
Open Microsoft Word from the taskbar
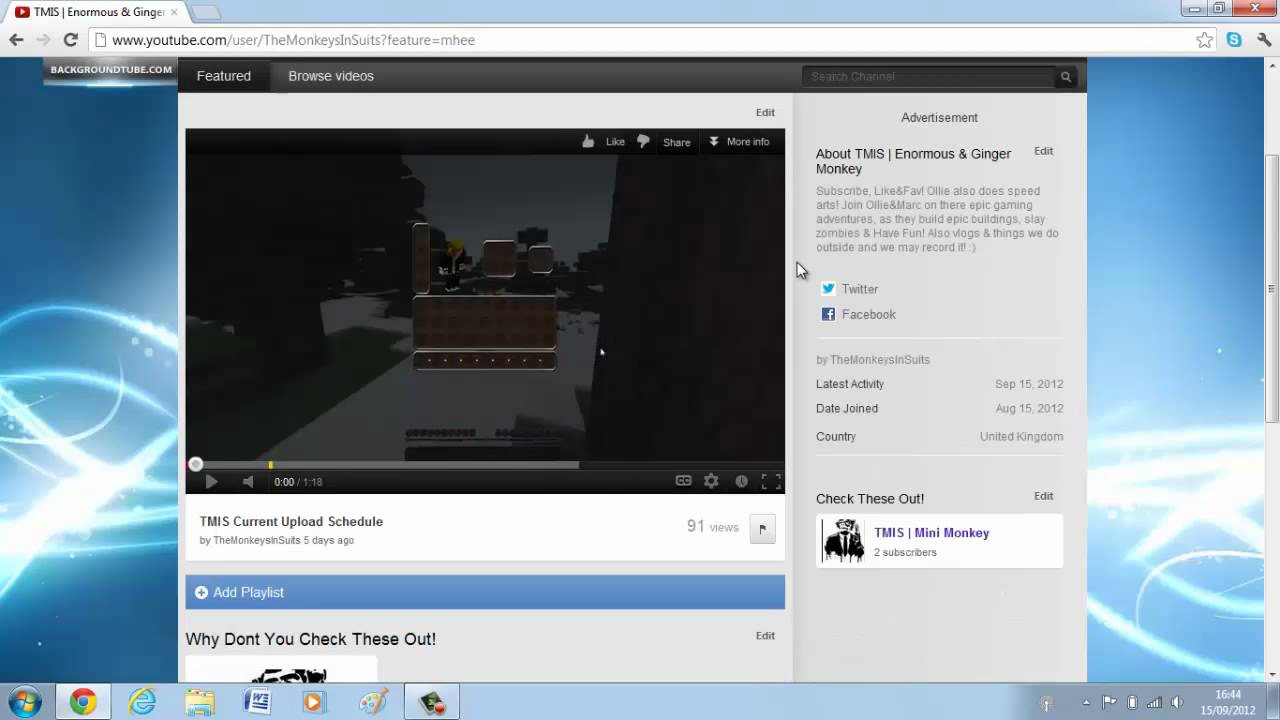(x=257, y=702)
